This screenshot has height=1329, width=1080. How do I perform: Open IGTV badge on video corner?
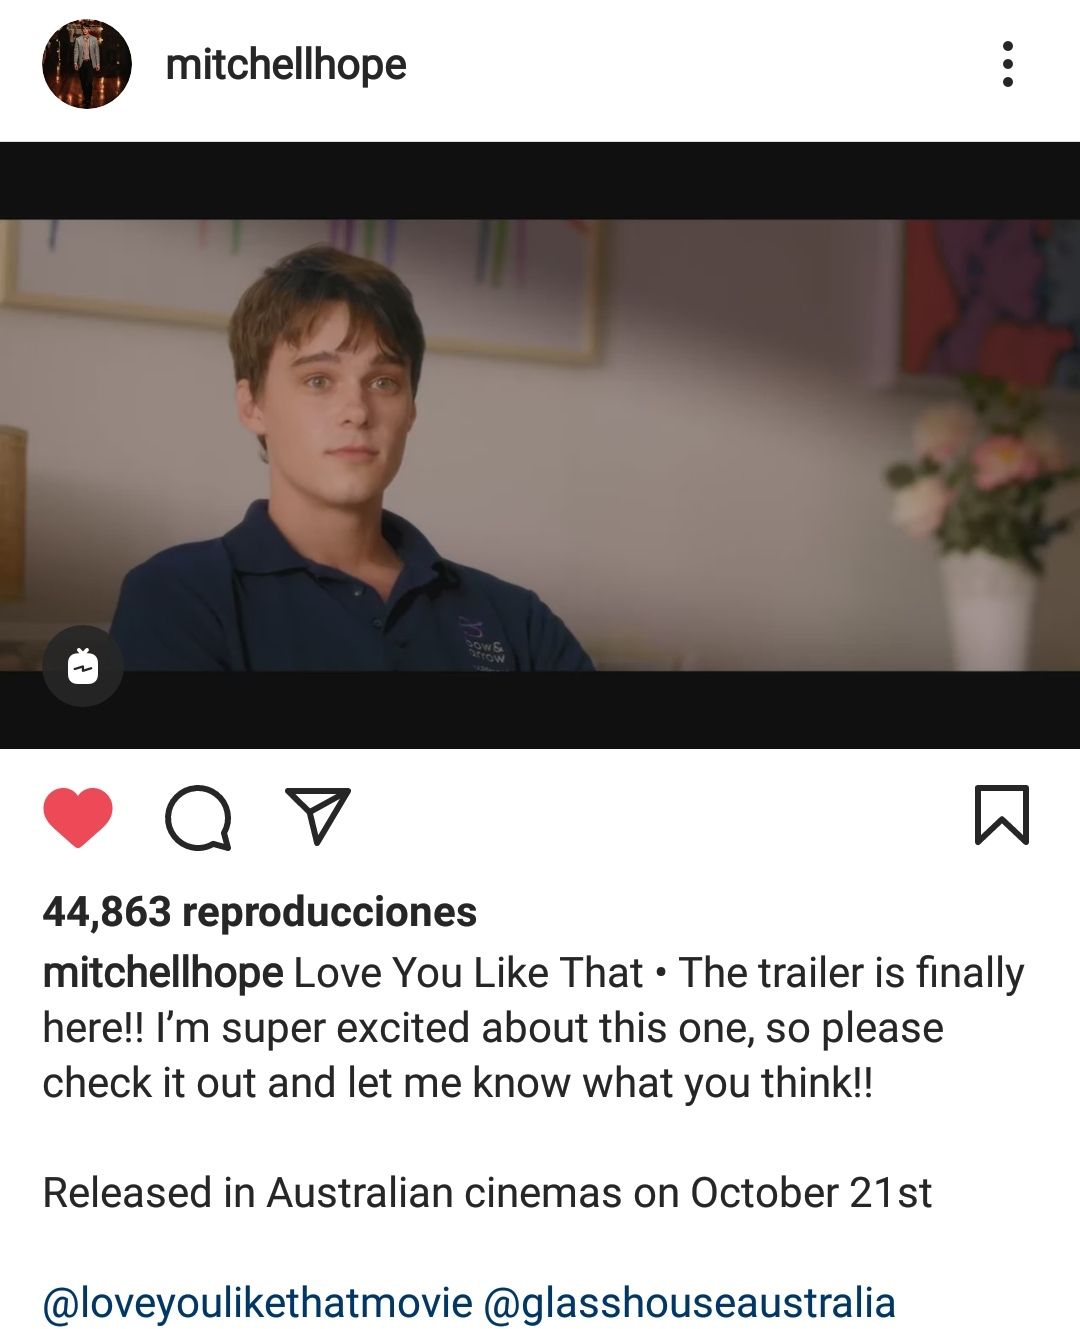tap(83, 666)
